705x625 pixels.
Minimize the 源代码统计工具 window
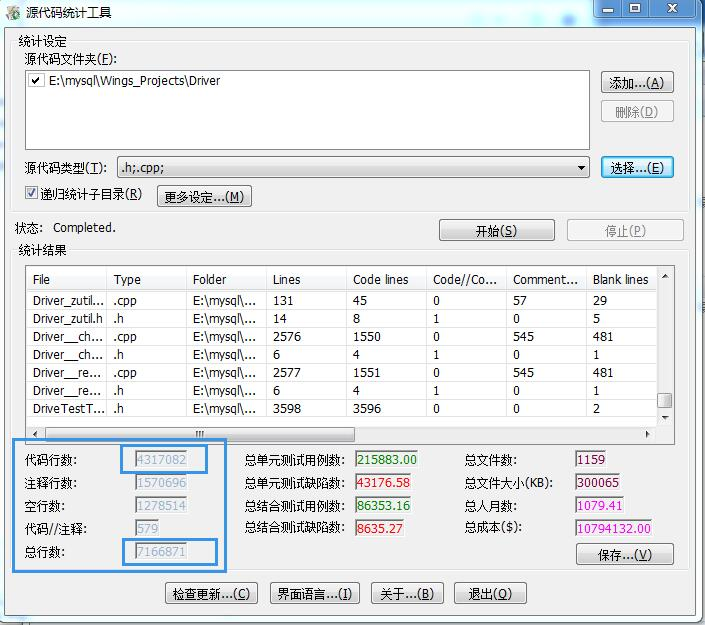click(608, 9)
